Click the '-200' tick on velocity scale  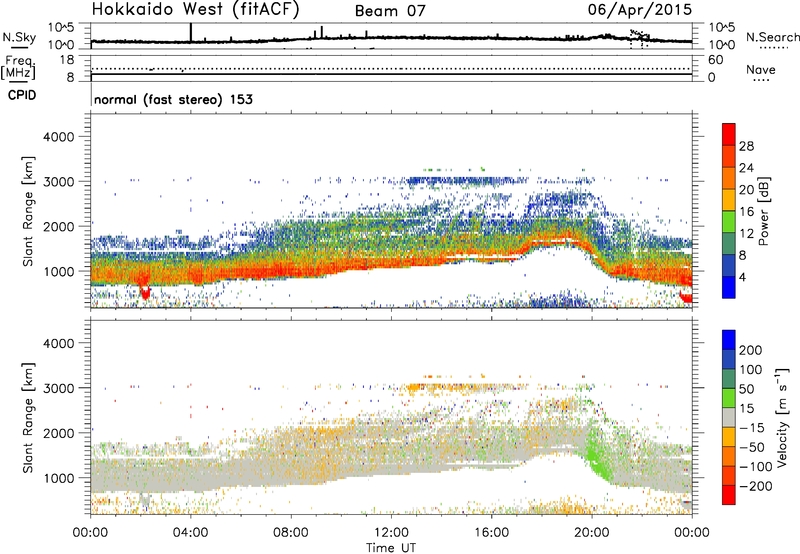pos(756,486)
